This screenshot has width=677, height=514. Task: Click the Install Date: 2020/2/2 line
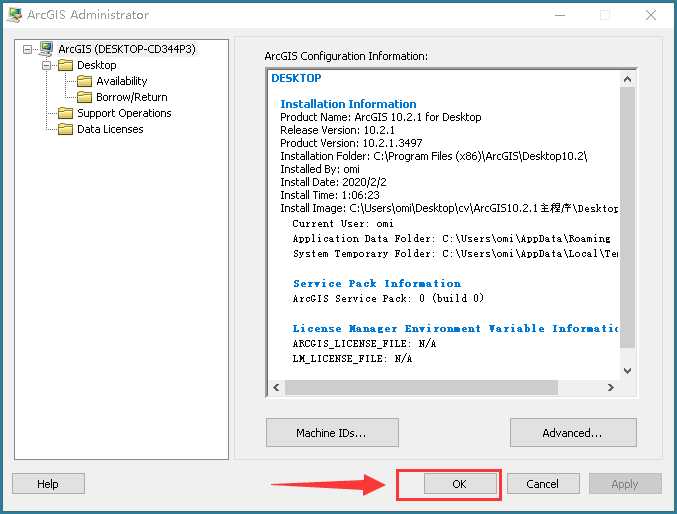333,182
